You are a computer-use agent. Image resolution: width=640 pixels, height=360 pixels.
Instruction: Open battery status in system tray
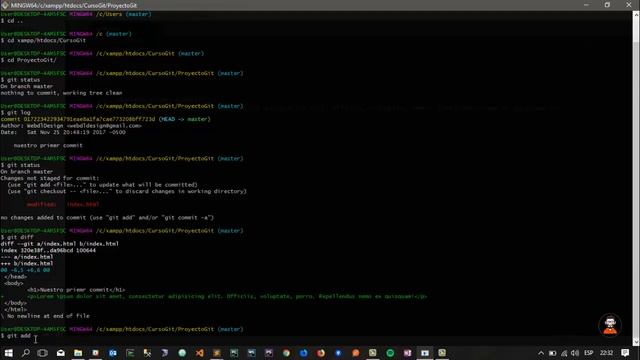coord(552,353)
